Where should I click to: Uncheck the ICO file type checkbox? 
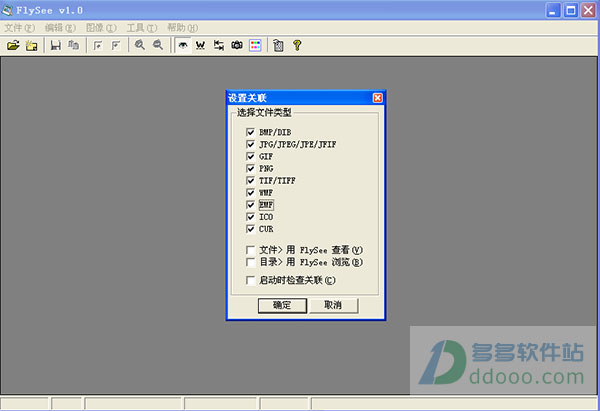coord(251,217)
